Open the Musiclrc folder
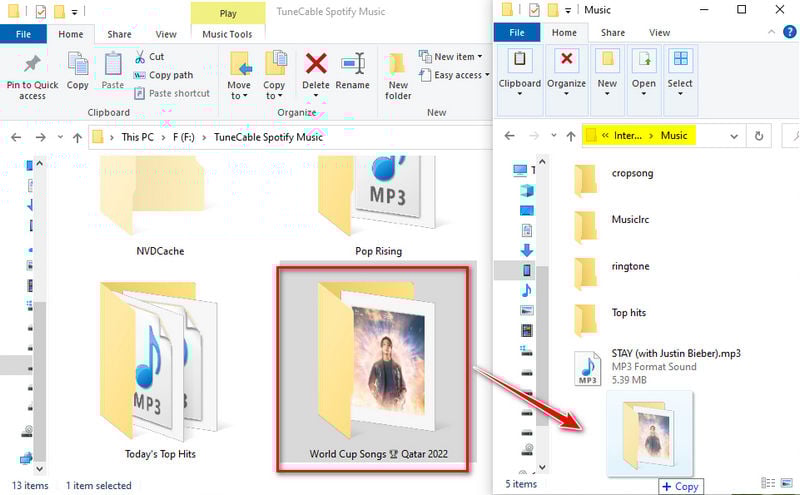800x495 pixels. (611, 226)
